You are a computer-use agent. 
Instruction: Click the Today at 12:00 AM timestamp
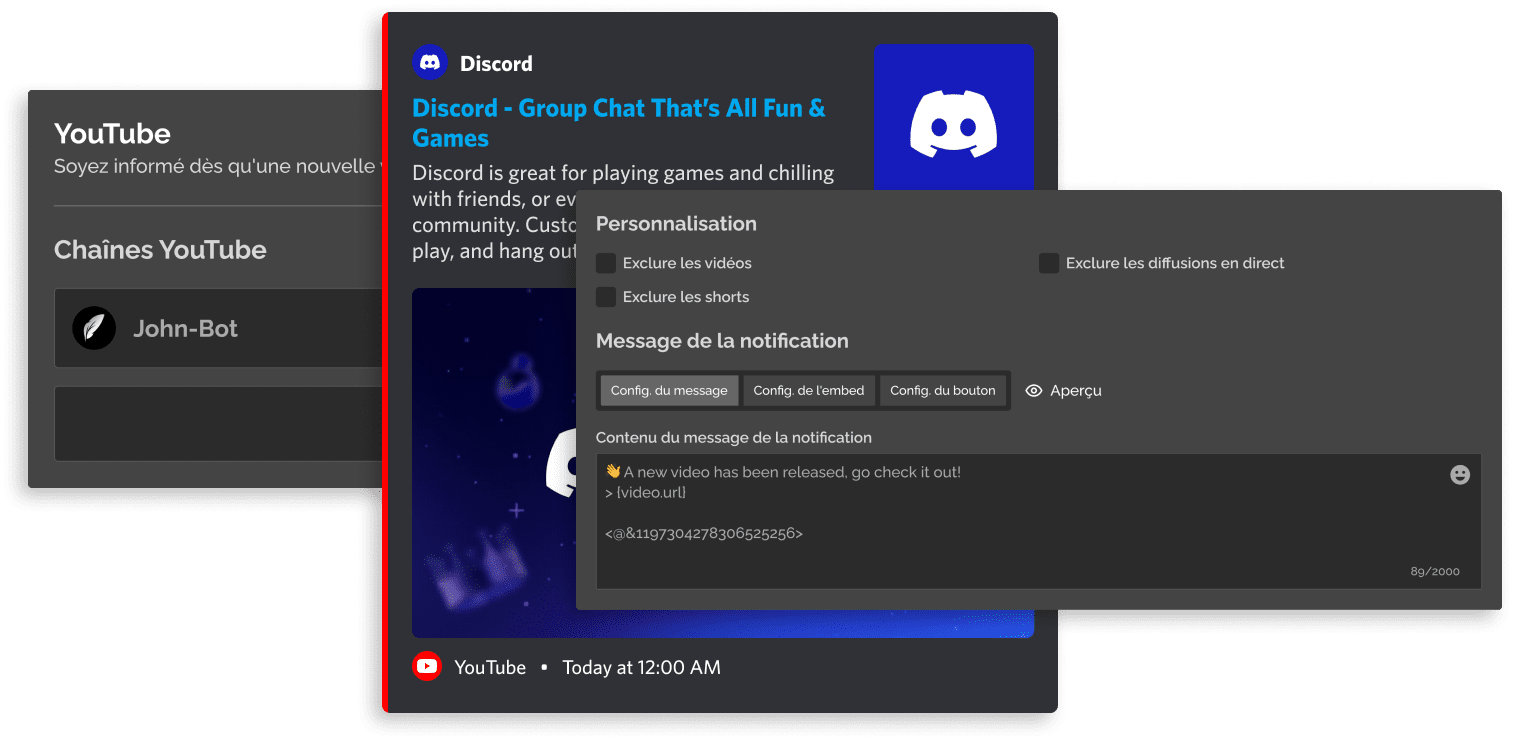point(641,667)
